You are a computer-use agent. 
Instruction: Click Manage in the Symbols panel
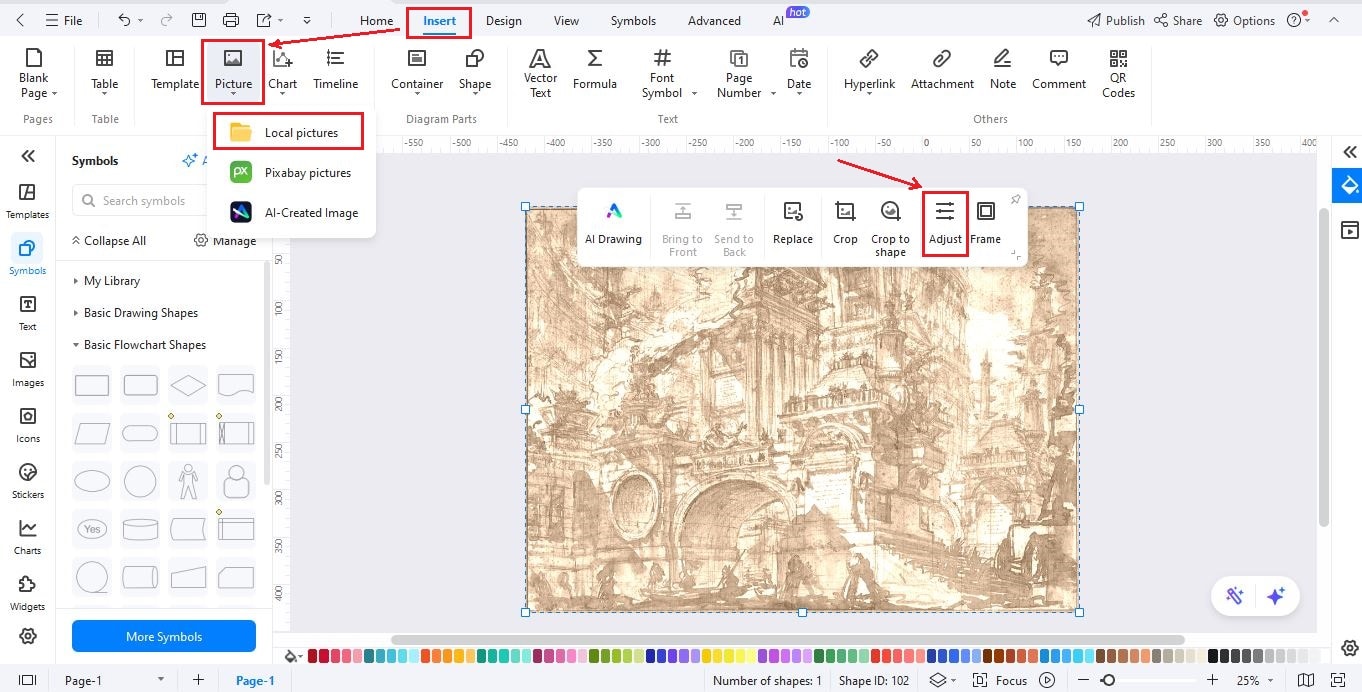pos(225,241)
